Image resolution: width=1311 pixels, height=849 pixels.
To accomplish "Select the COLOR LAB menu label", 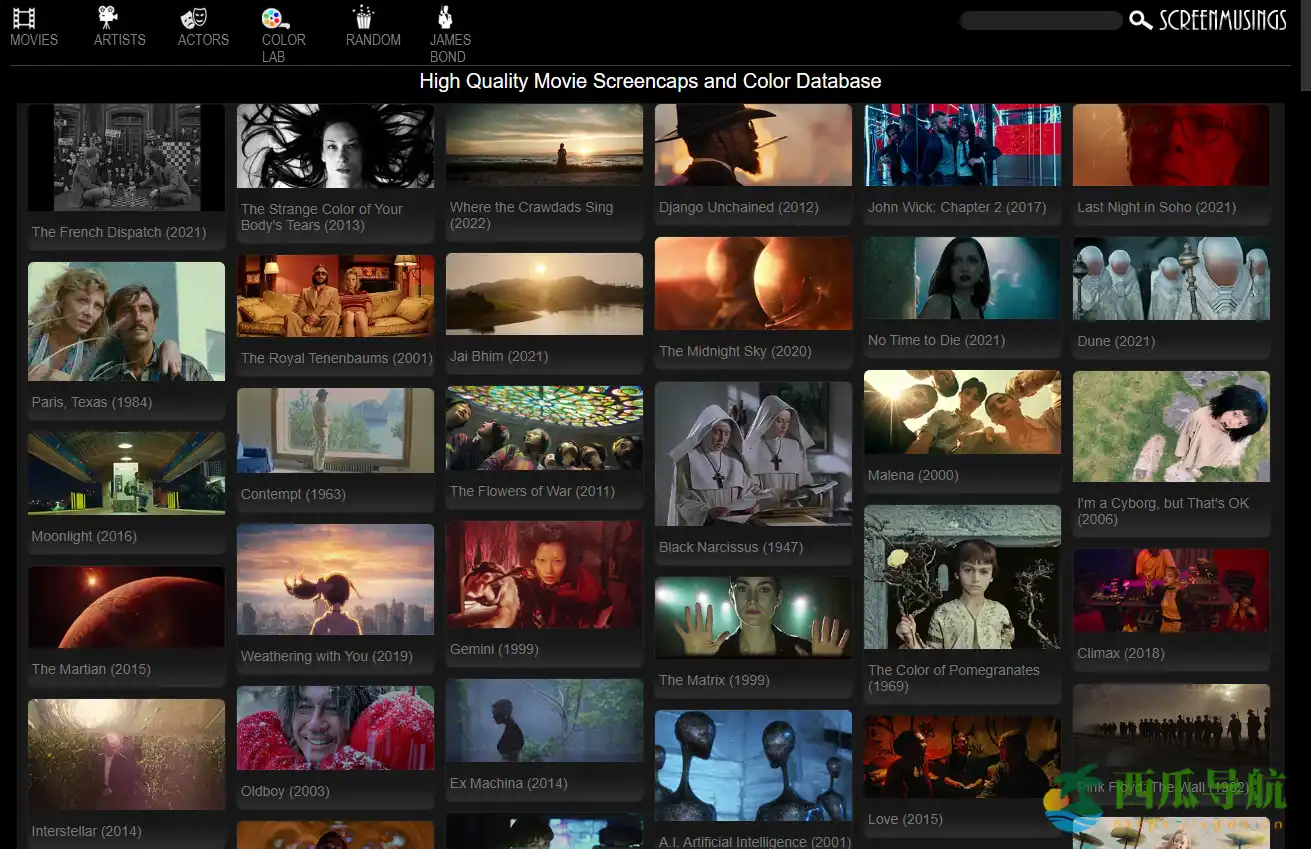I will coord(283,48).
